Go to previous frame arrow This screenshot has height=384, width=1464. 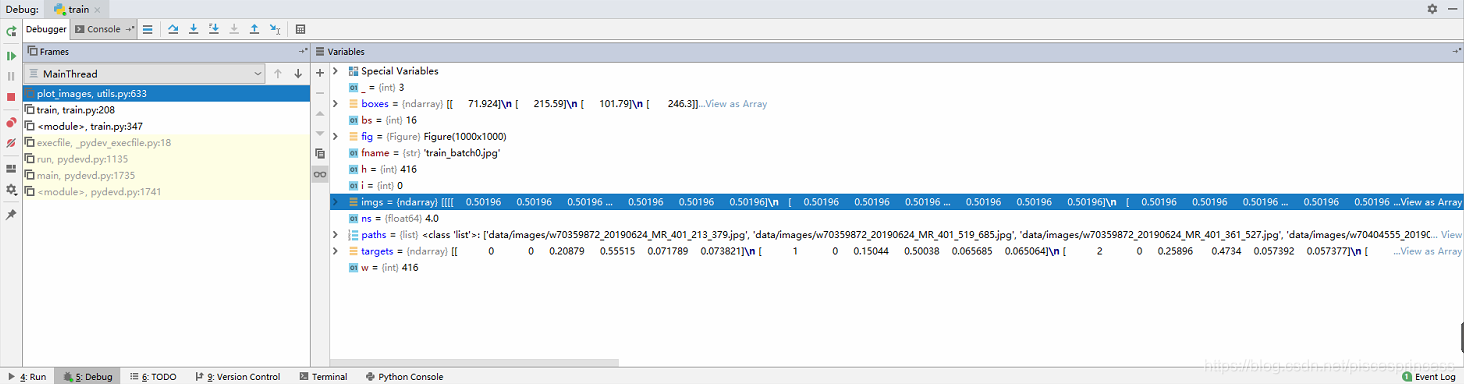click(x=278, y=73)
